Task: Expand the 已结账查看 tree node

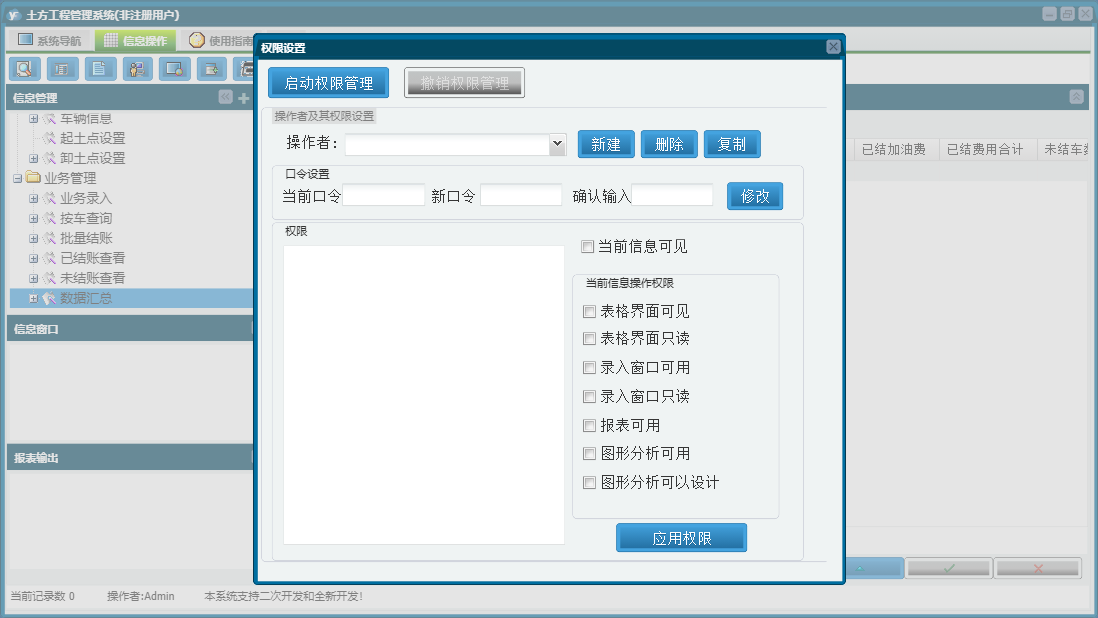Action: tap(33, 259)
